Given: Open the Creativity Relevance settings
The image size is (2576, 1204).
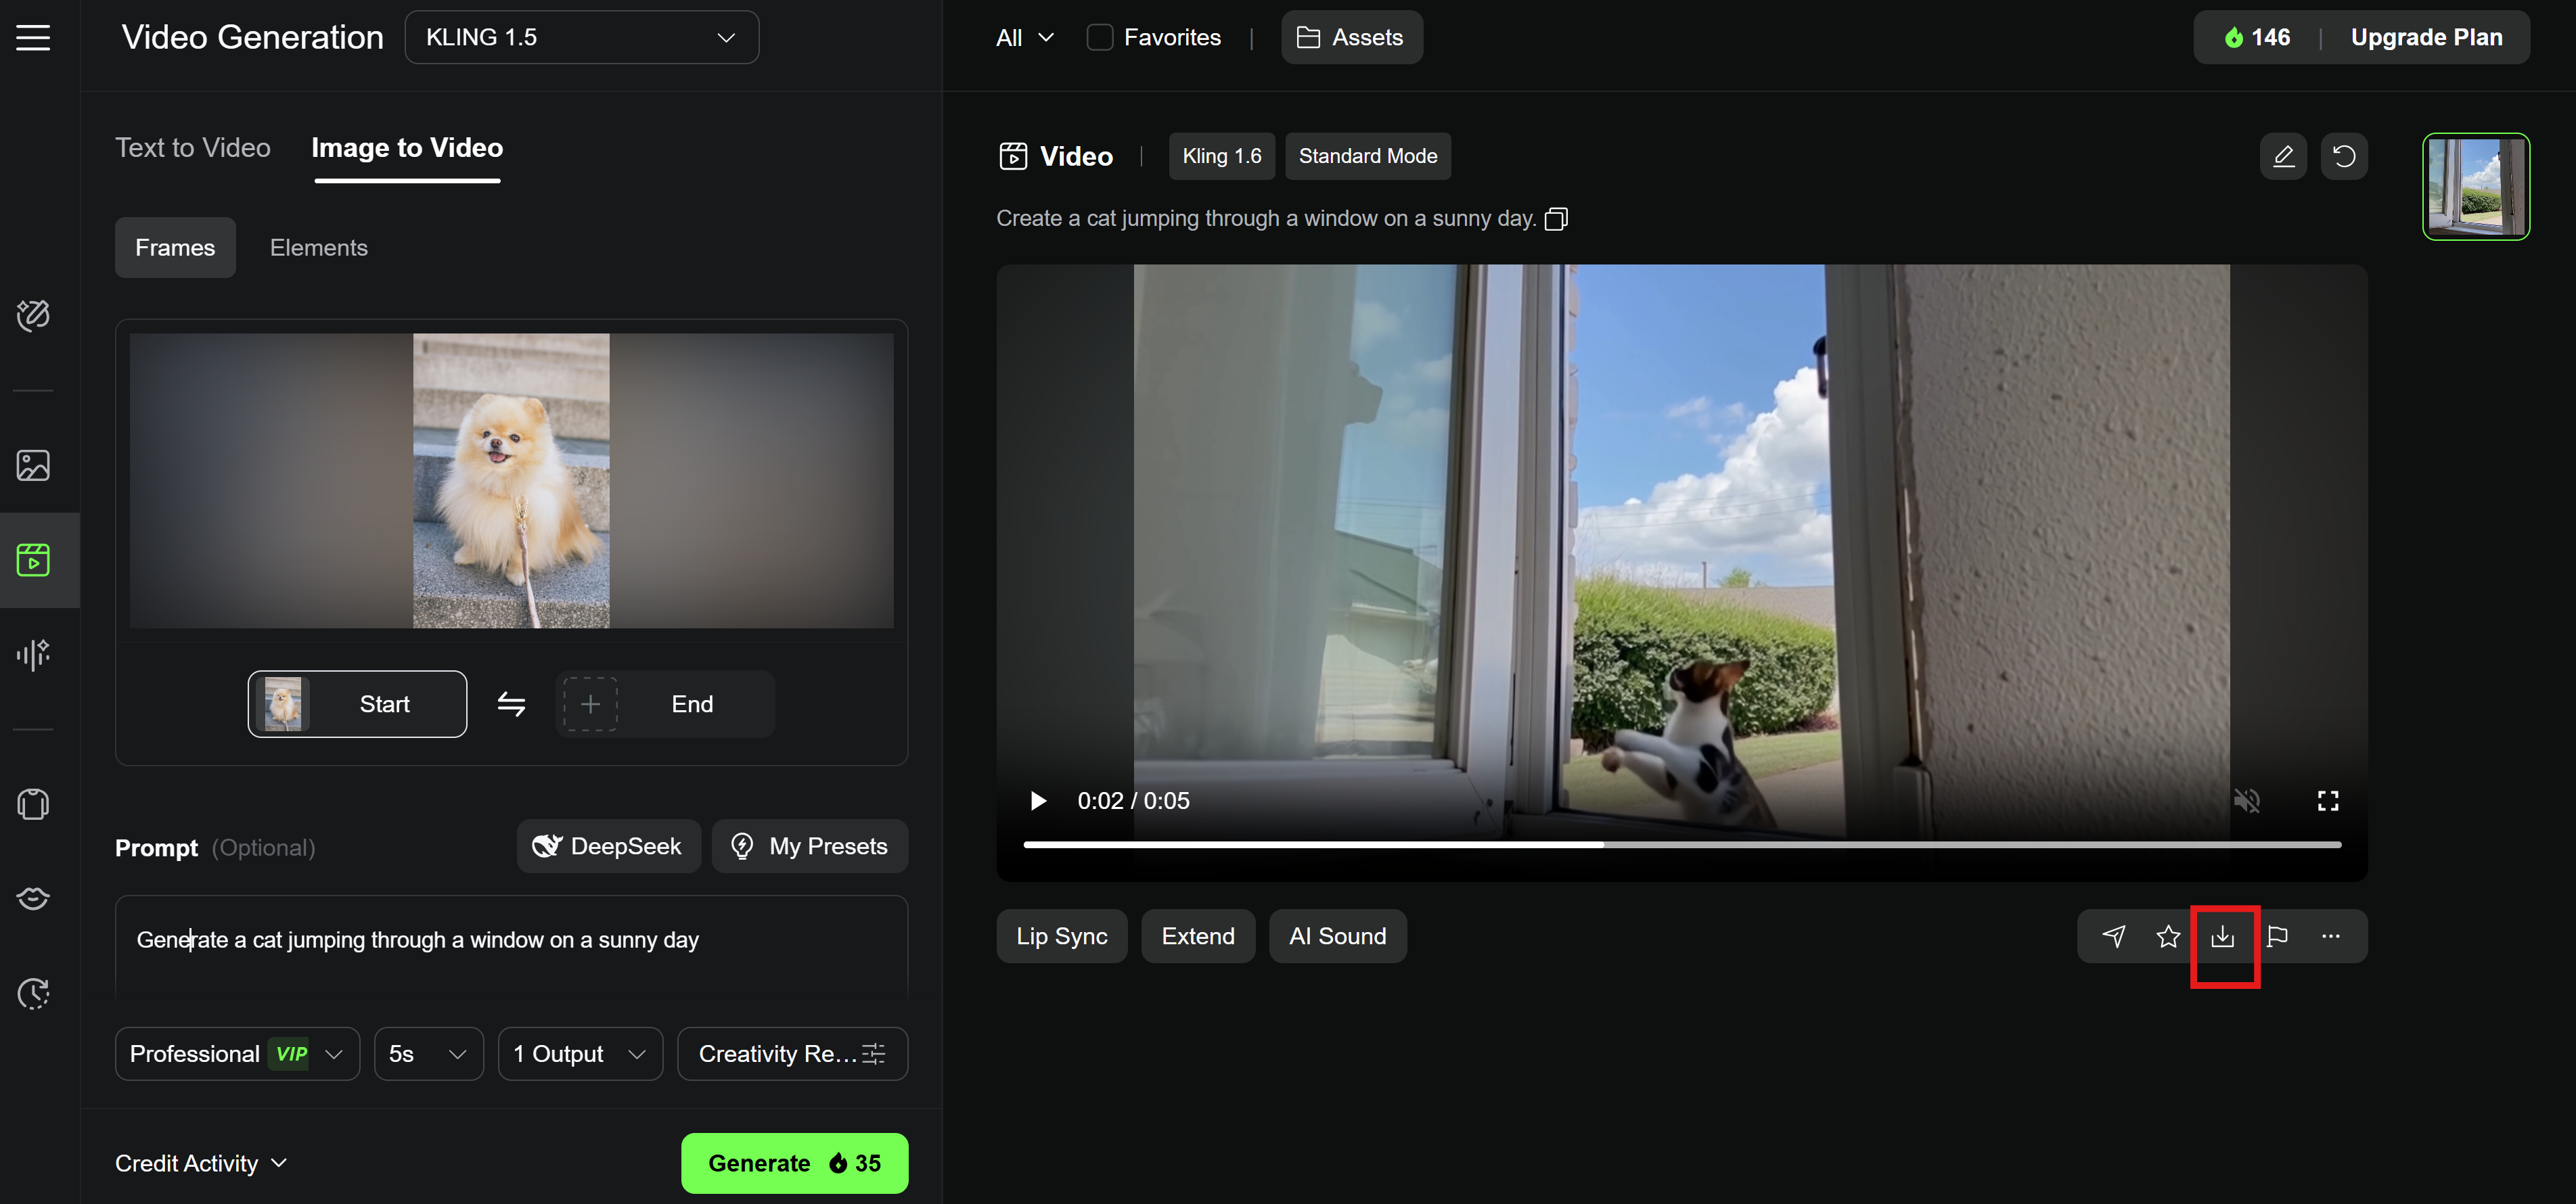Looking at the screenshot, I should 792,1054.
